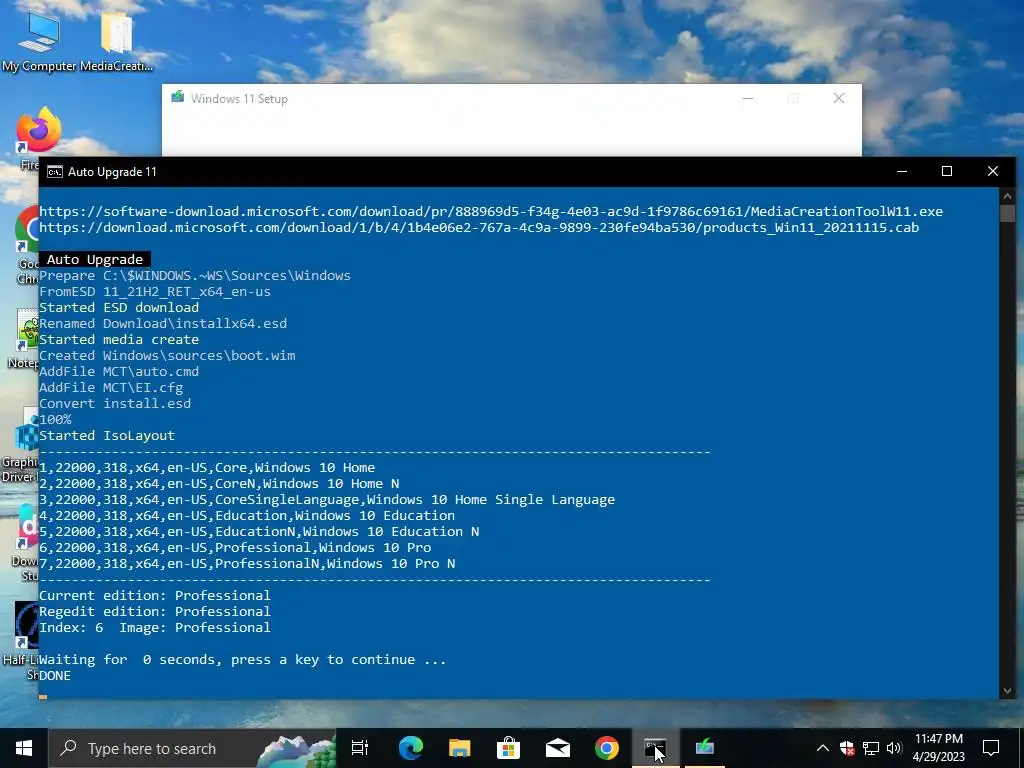Click the 'Started ESD download' line
Image resolution: width=1024 pixels, height=768 pixels.
tap(119, 308)
